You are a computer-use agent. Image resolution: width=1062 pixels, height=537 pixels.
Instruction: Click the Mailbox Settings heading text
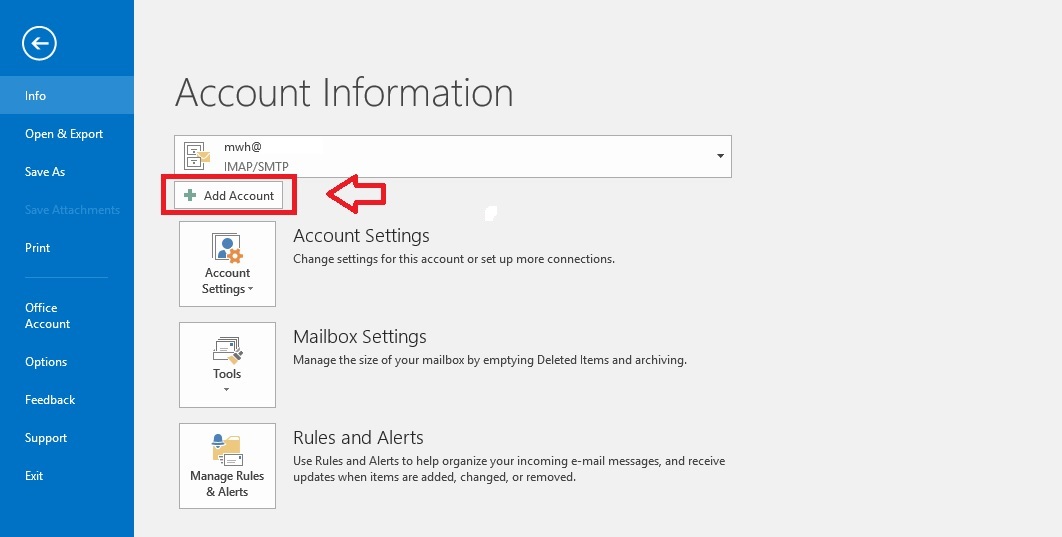(x=360, y=337)
